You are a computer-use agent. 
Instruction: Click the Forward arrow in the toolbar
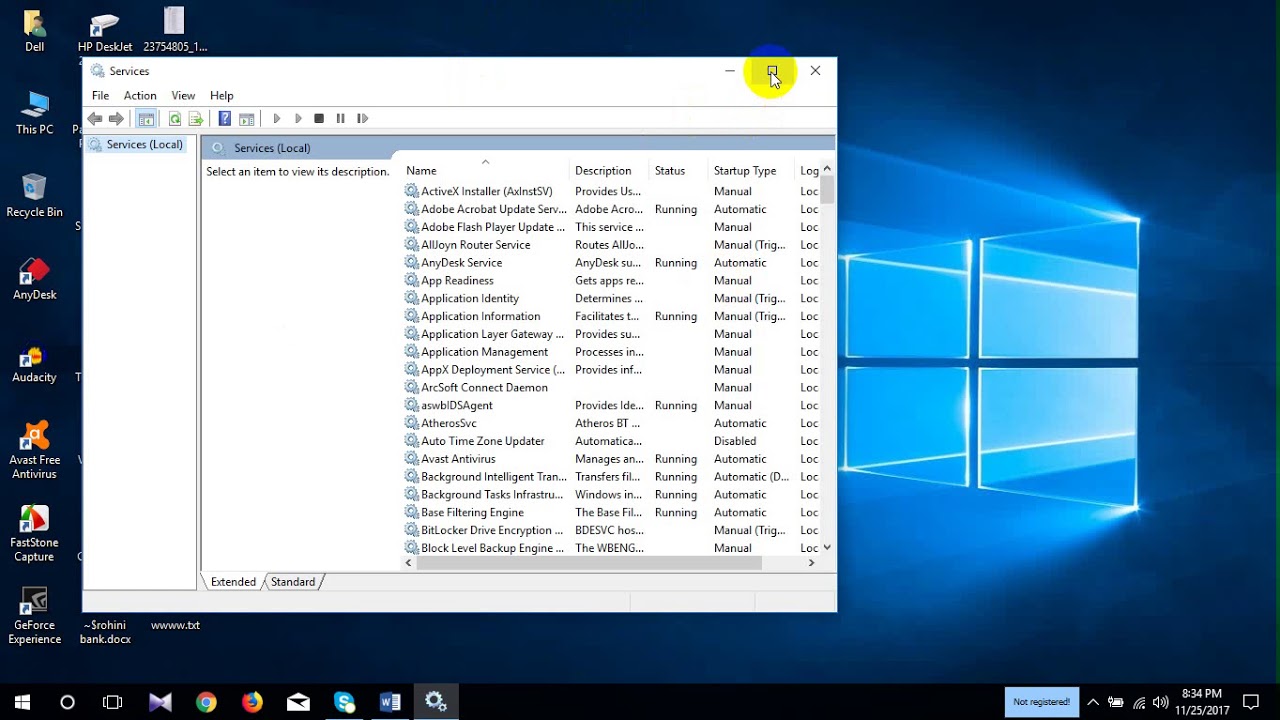click(x=116, y=119)
